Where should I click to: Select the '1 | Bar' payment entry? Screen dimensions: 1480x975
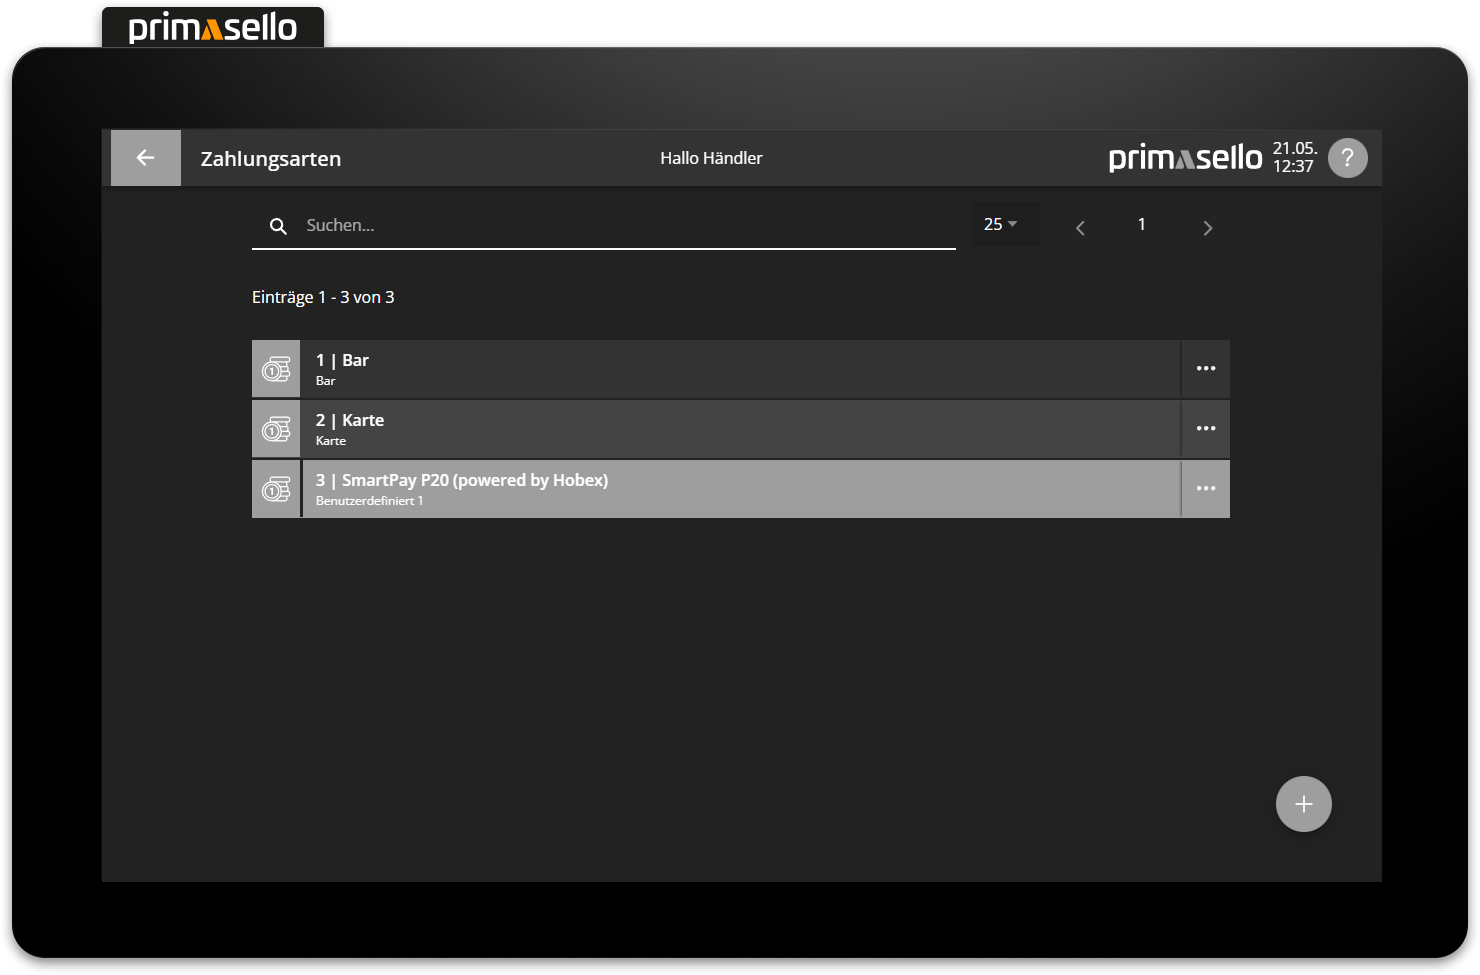[740, 369]
